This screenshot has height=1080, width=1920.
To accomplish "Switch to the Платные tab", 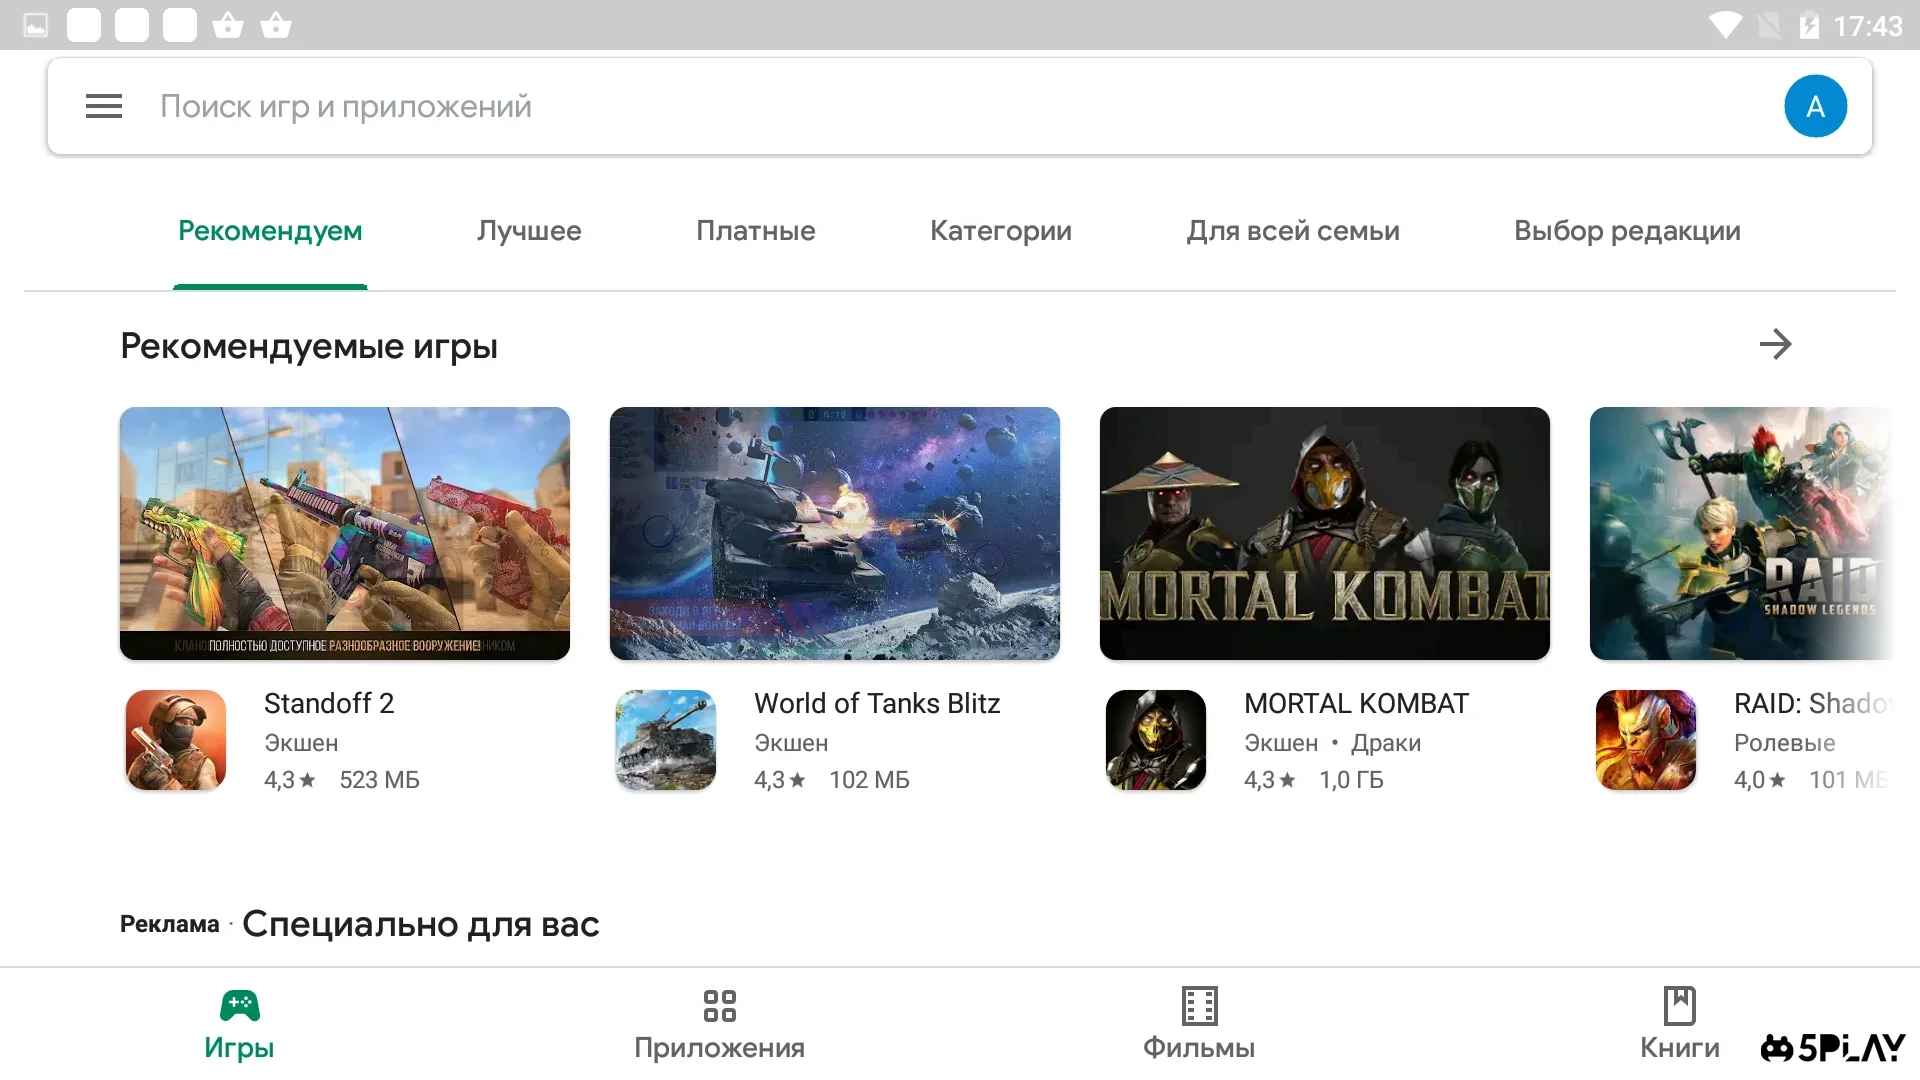I will [x=755, y=231].
